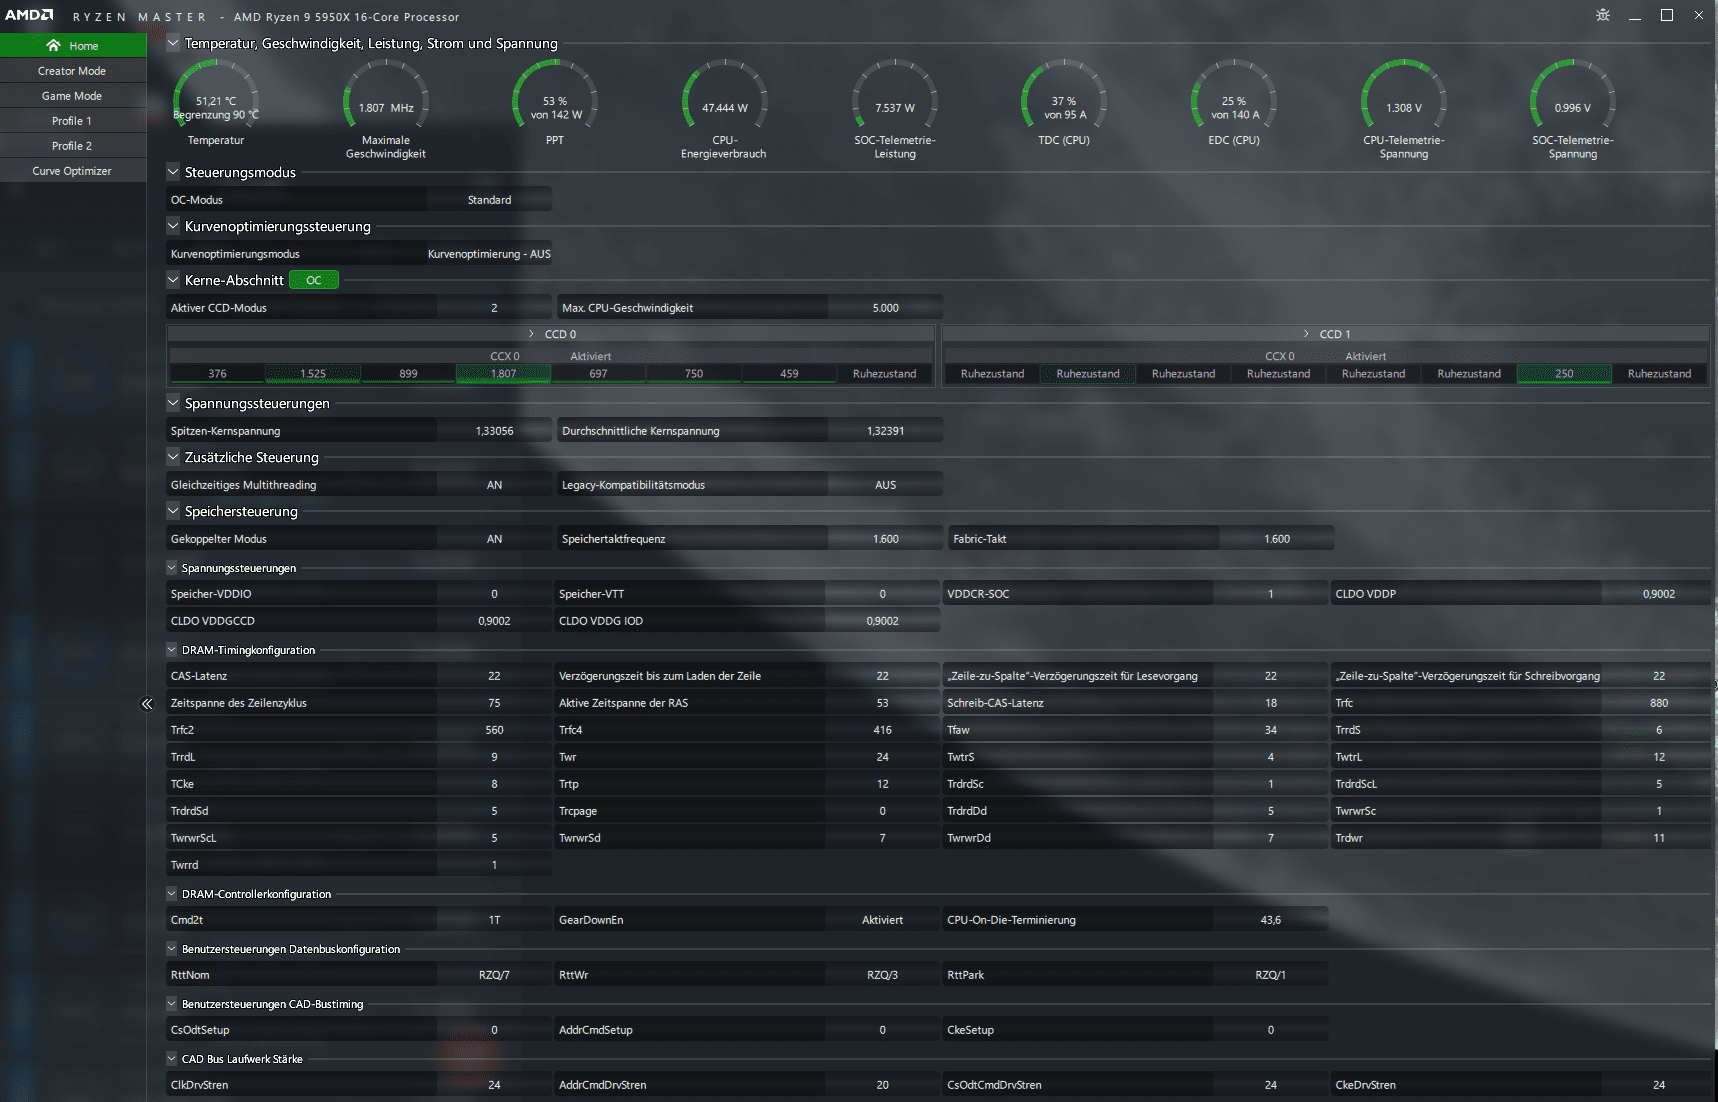The width and height of the screenshot is (1718, 1102).
Task: Collapse the Spannungssteuerungen main section
Action: [173, 403]
